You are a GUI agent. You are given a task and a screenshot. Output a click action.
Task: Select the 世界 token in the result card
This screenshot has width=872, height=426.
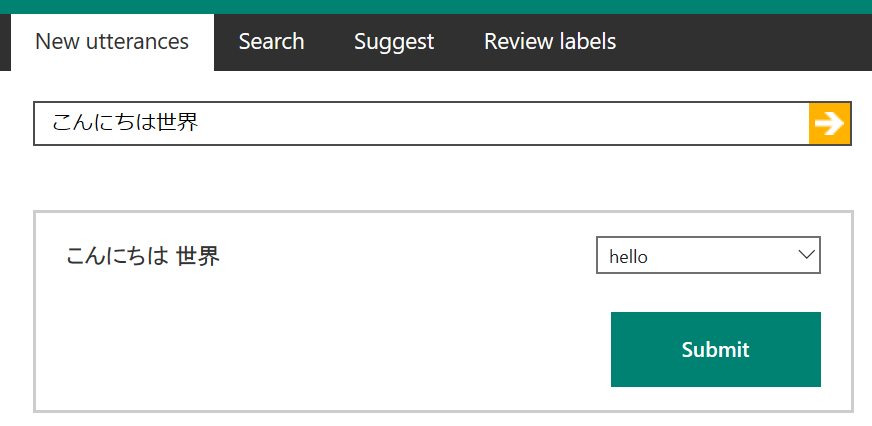pos(198,256)
